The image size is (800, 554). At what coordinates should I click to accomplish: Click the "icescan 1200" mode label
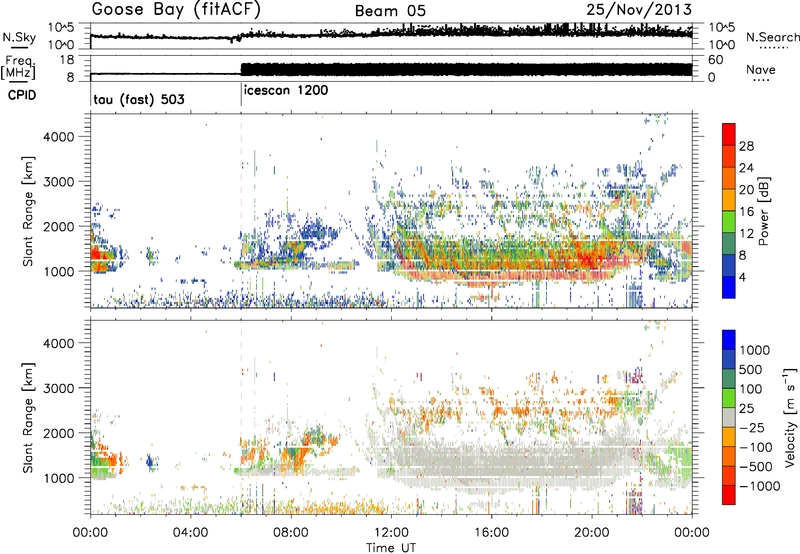click(286, 90)
